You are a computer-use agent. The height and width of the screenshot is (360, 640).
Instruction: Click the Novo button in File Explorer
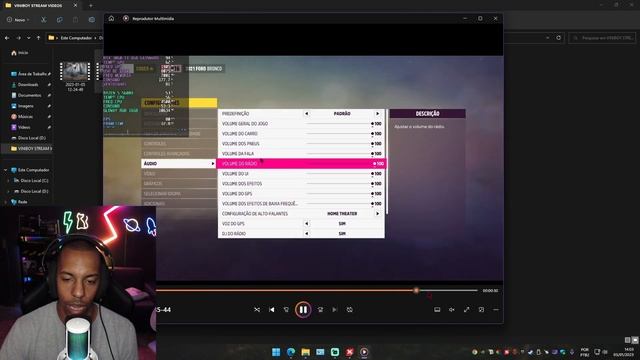coord(18,20)
